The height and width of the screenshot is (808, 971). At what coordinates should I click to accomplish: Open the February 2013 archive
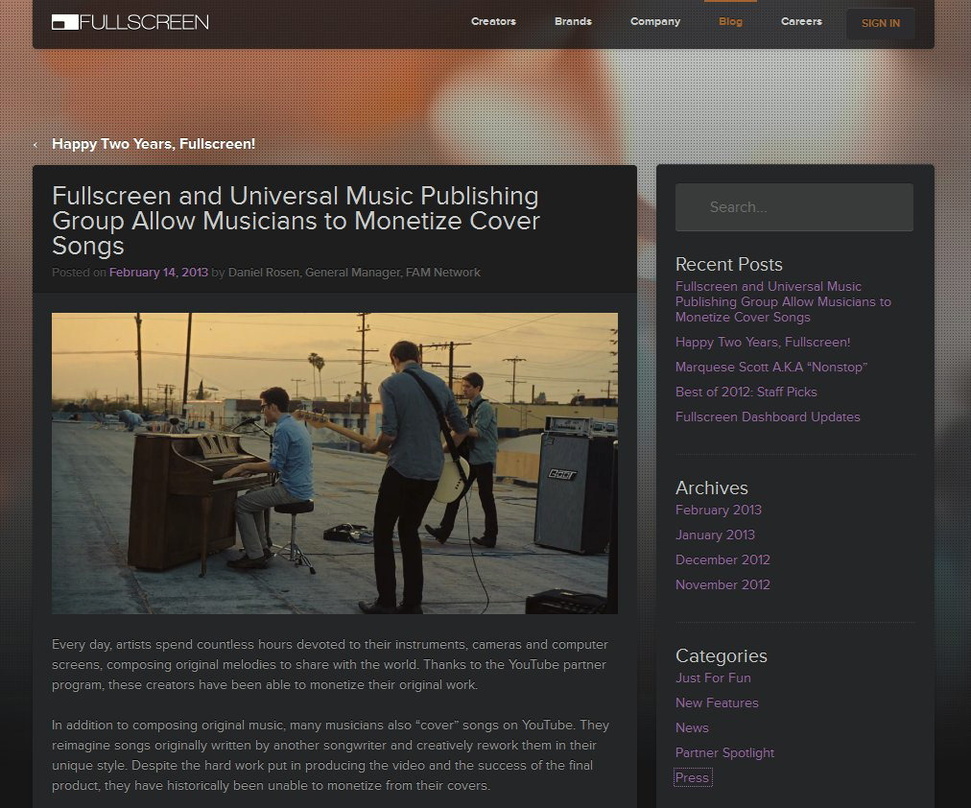click(x=718, y=510)
